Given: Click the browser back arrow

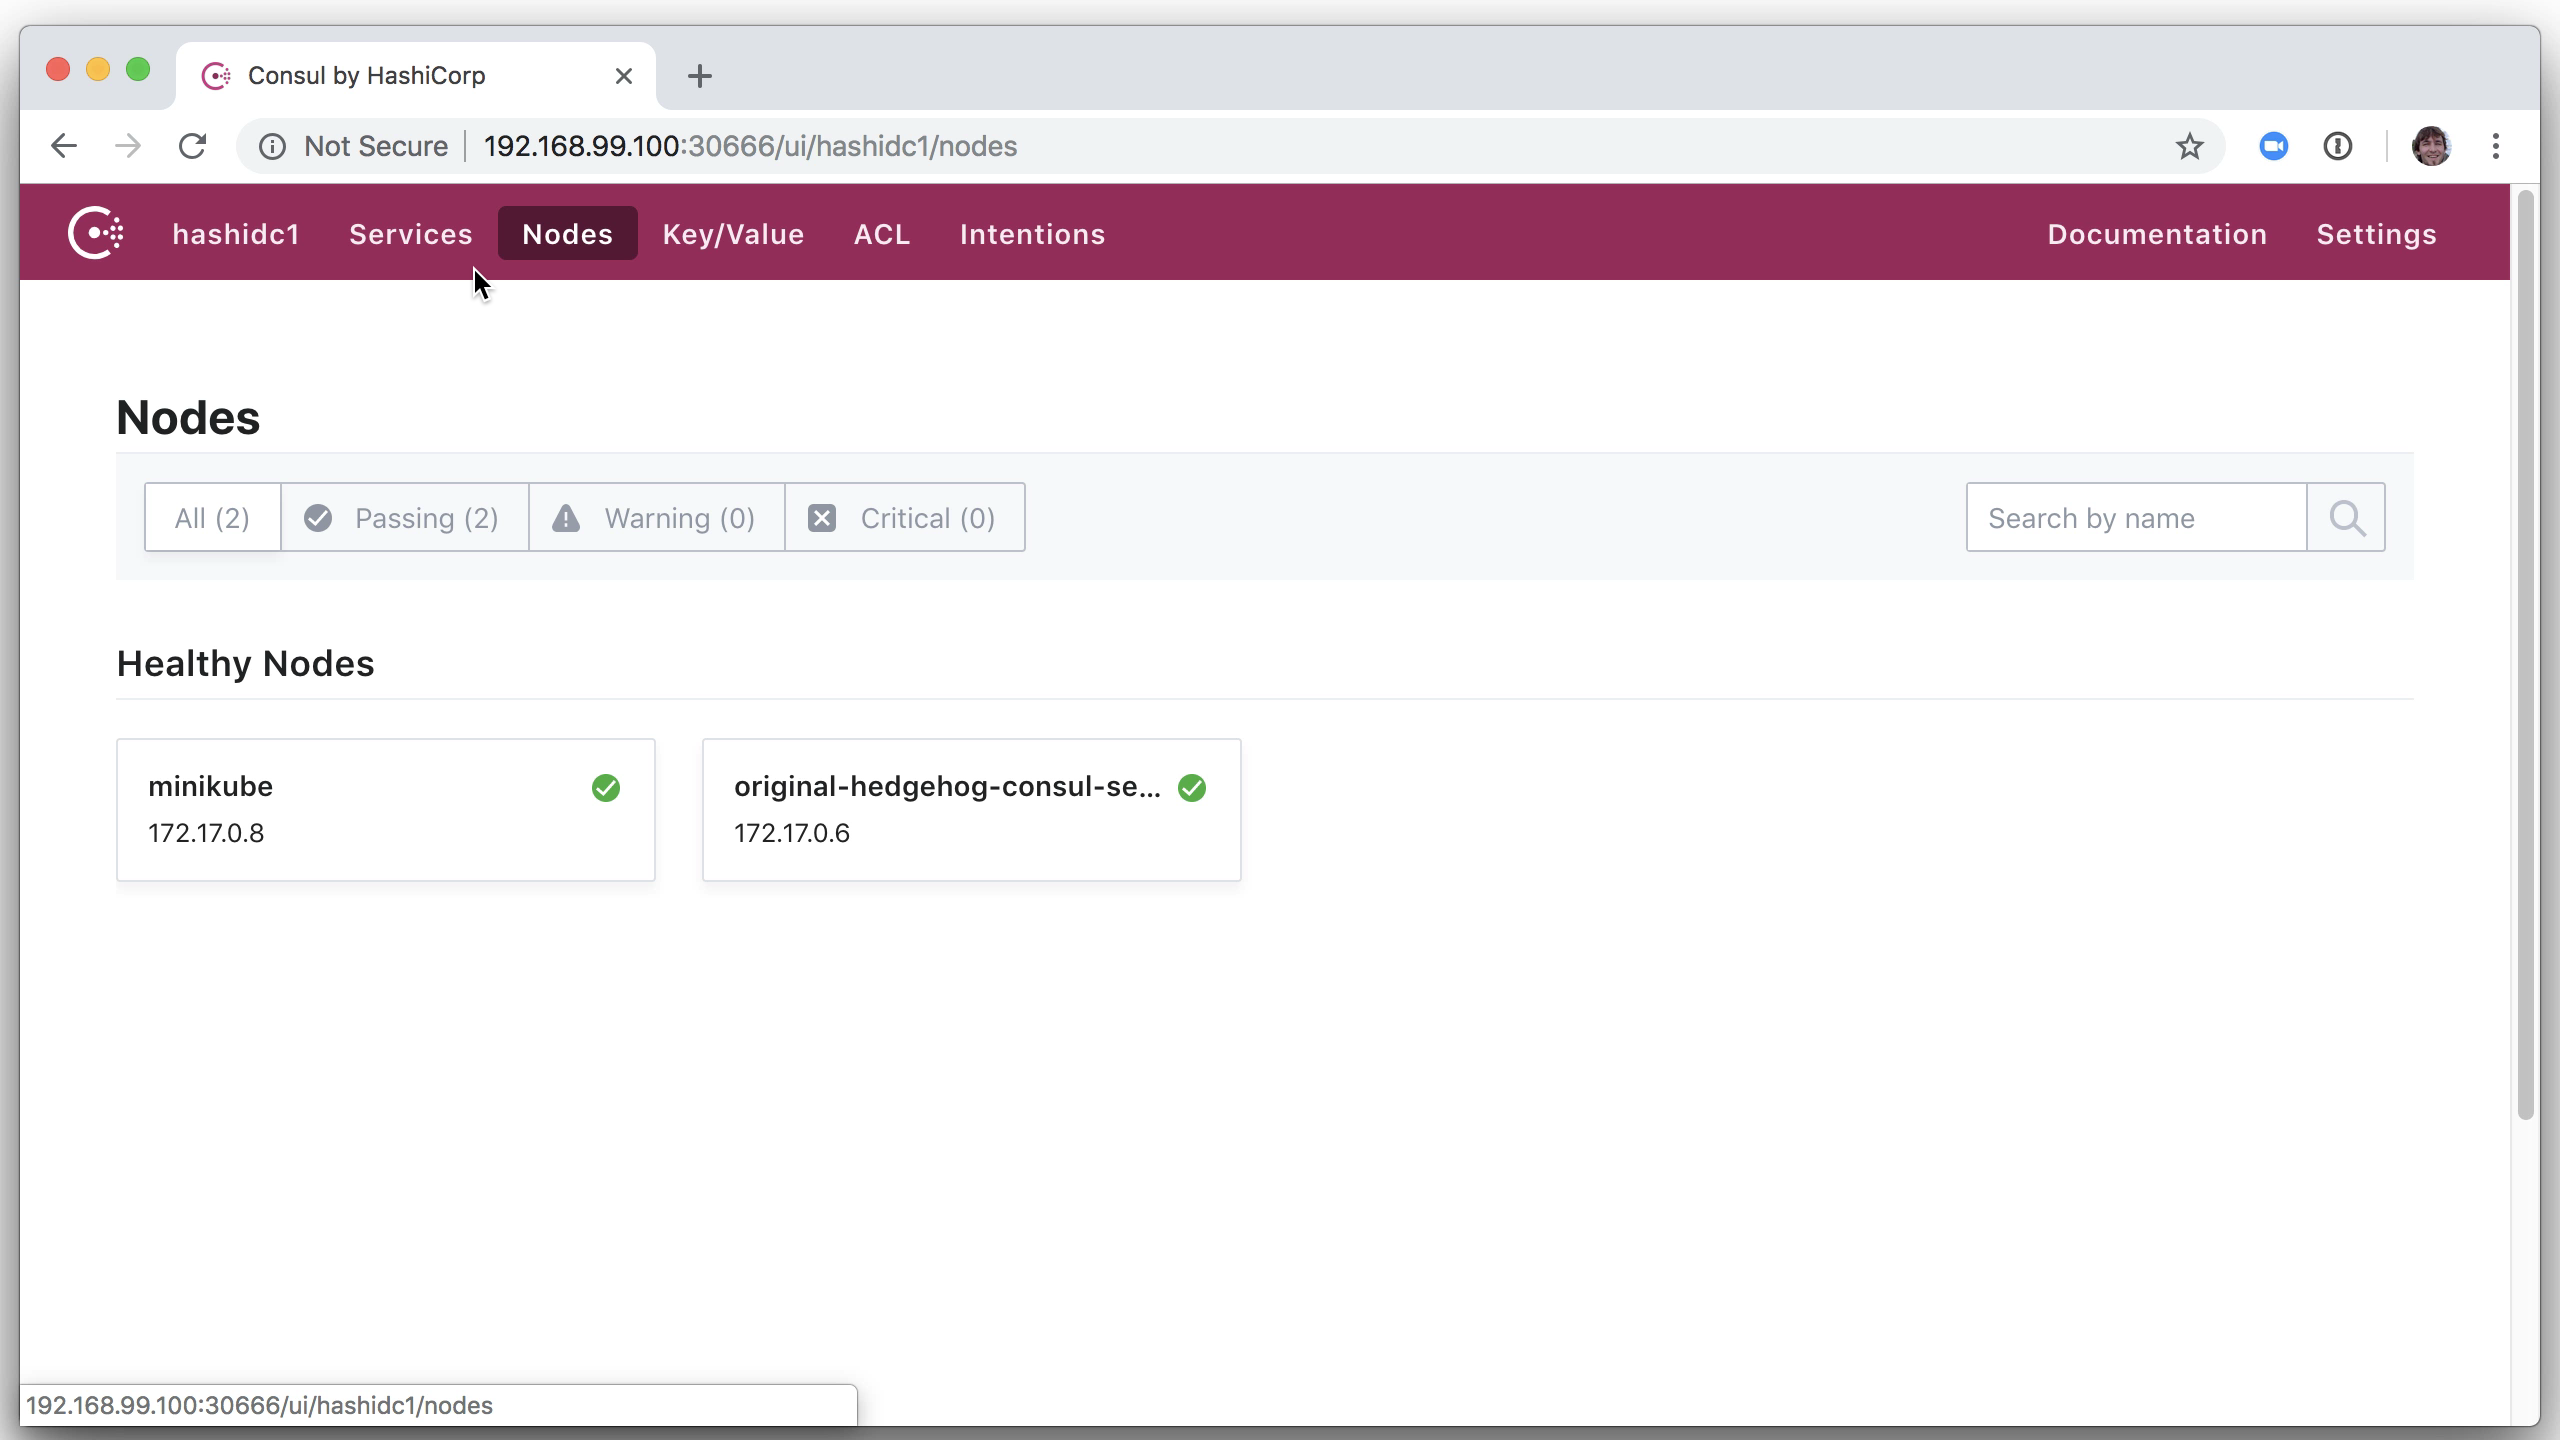Looking at the screenshot, I should [64, 146].
